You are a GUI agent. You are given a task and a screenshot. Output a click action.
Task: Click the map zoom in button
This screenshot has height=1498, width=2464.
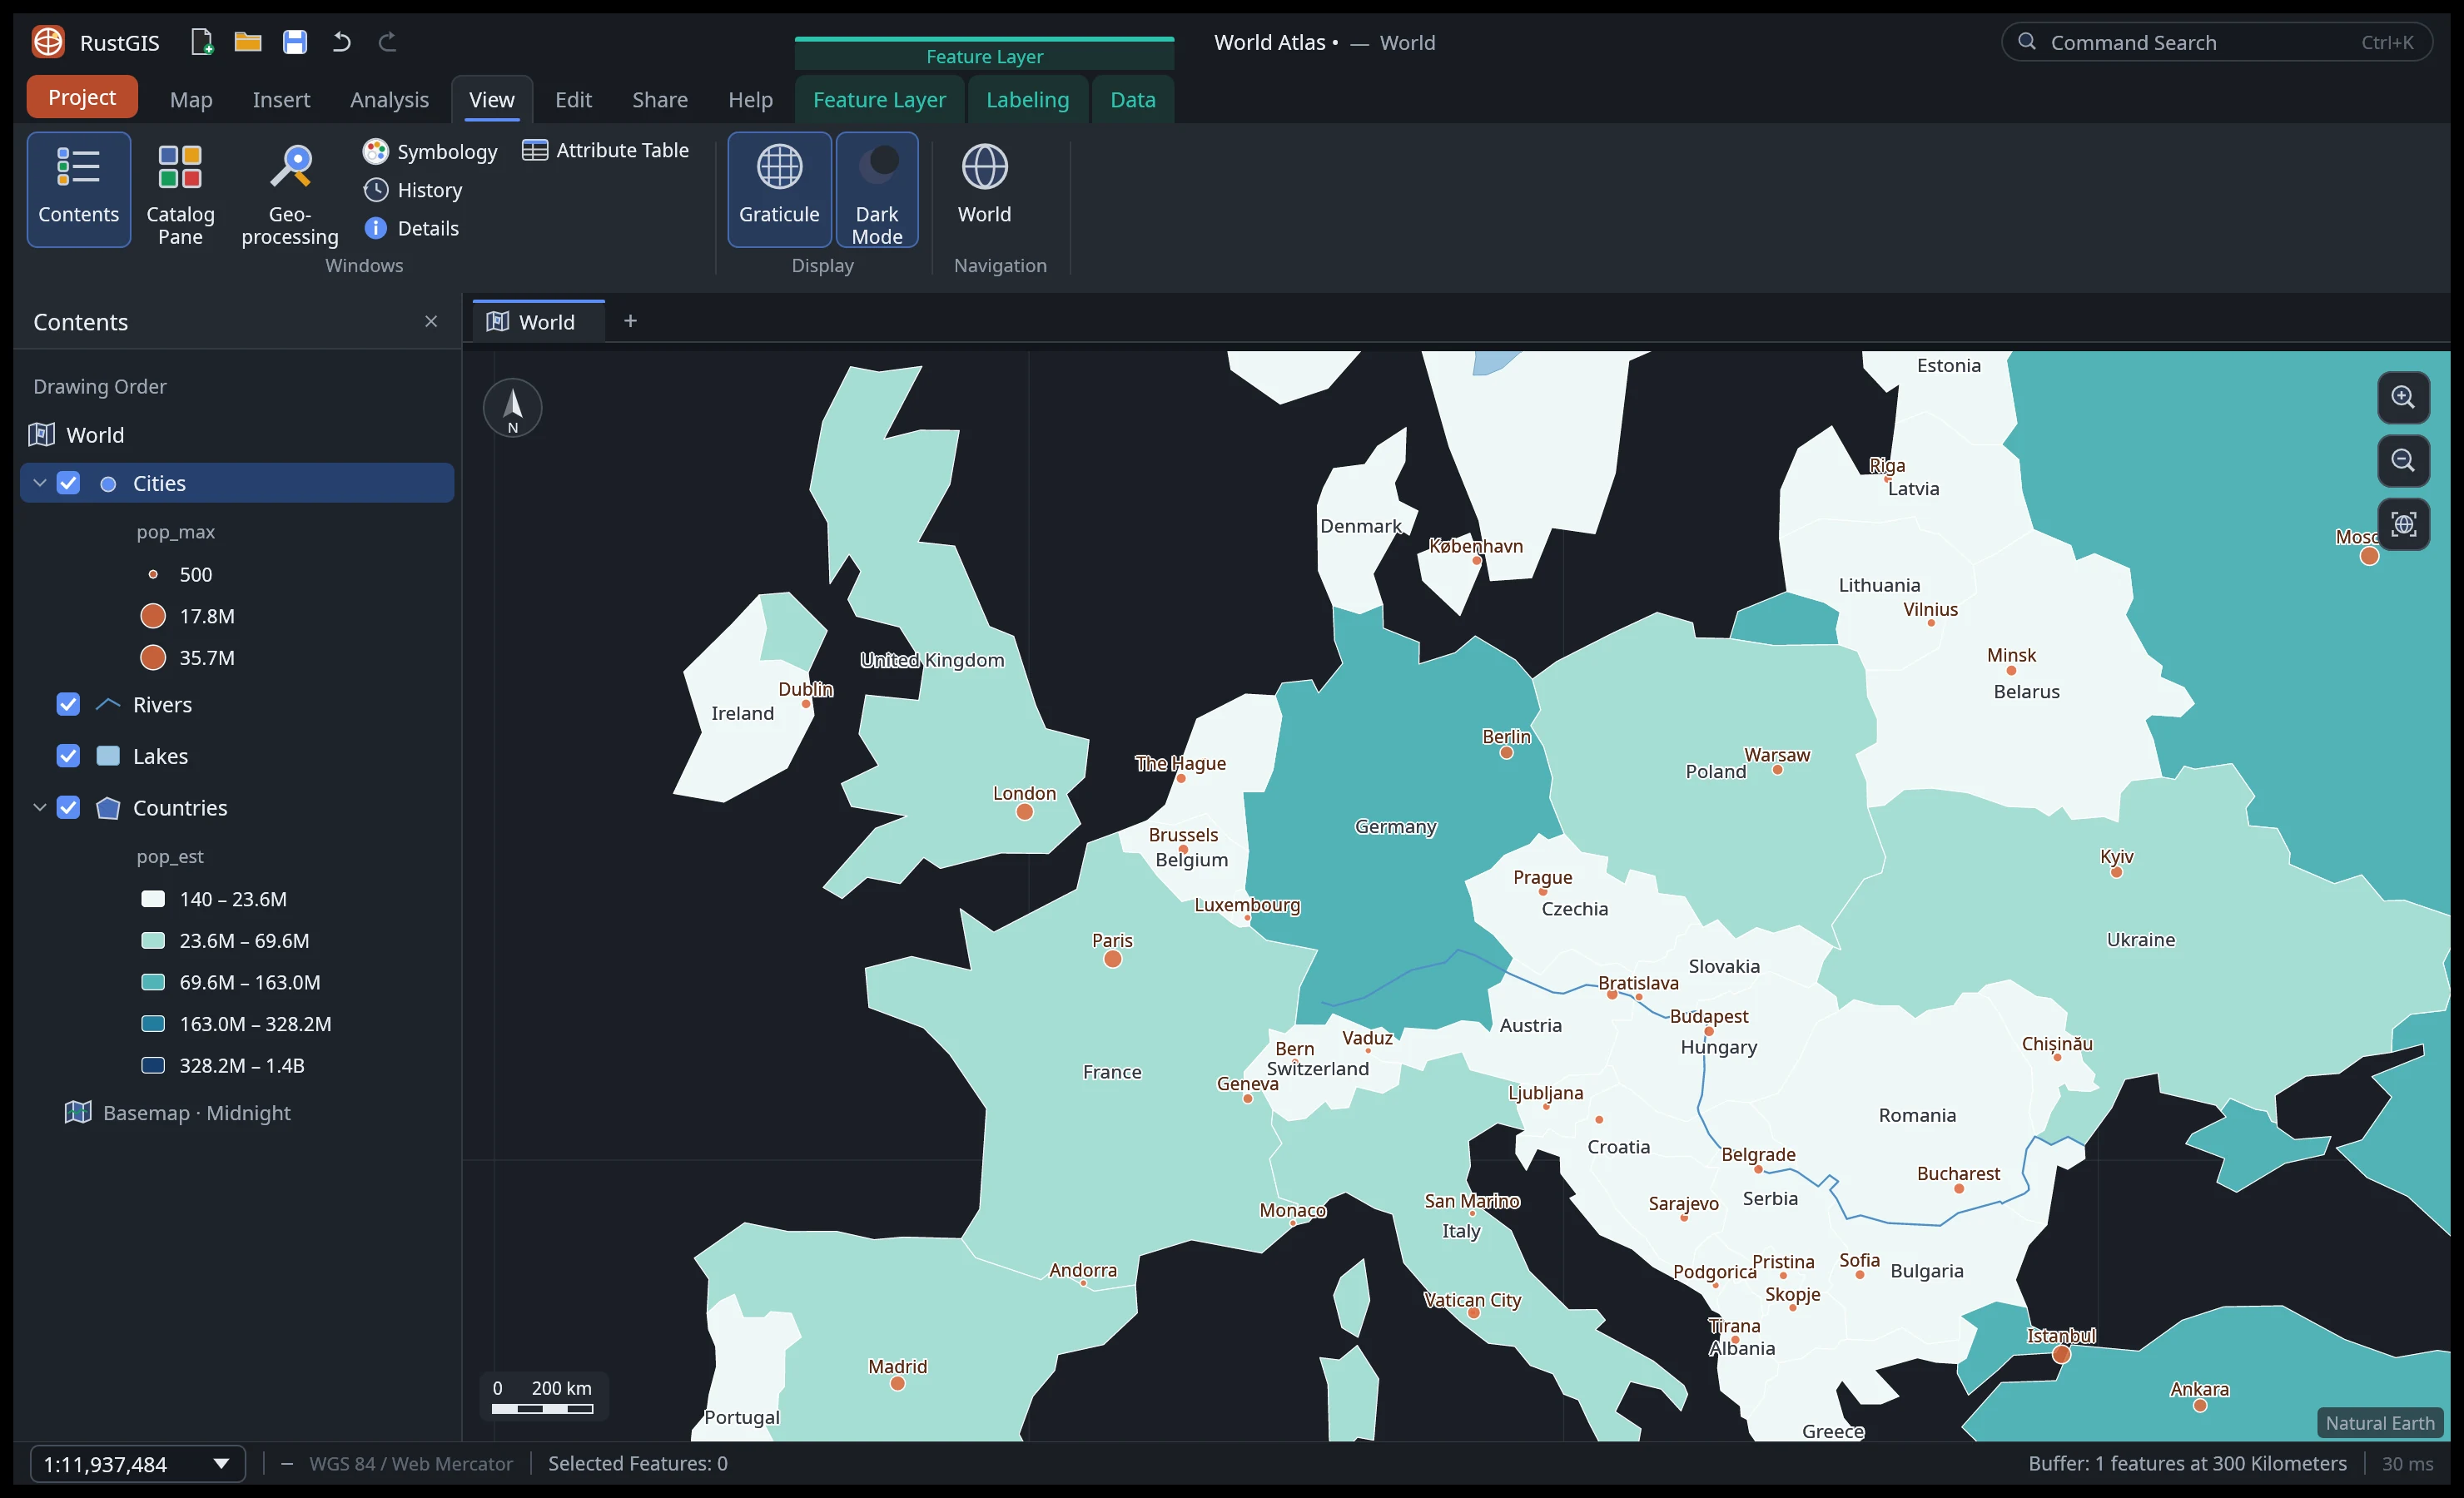click(x=2403, y=397)
